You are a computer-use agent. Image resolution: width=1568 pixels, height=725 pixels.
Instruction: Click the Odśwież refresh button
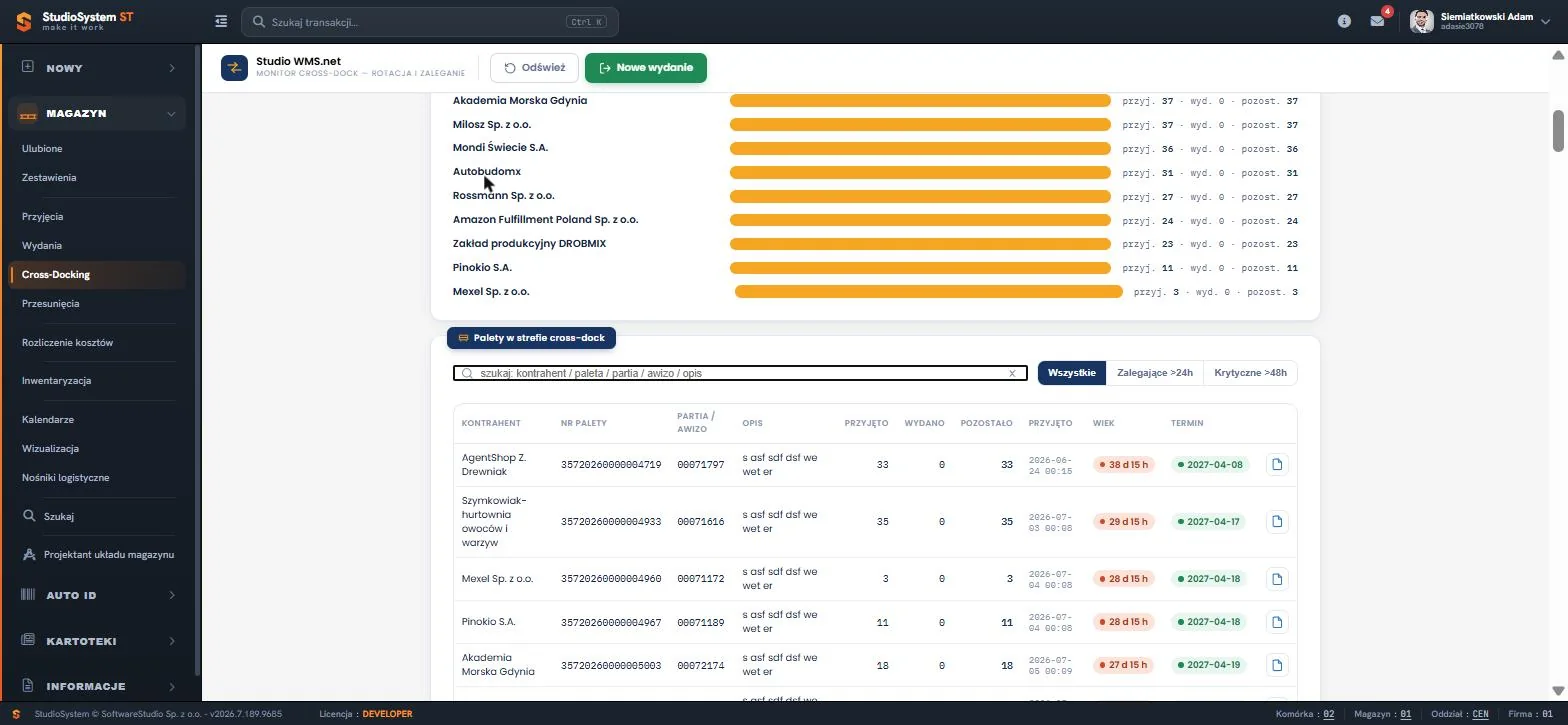click(x=534, y=68)
